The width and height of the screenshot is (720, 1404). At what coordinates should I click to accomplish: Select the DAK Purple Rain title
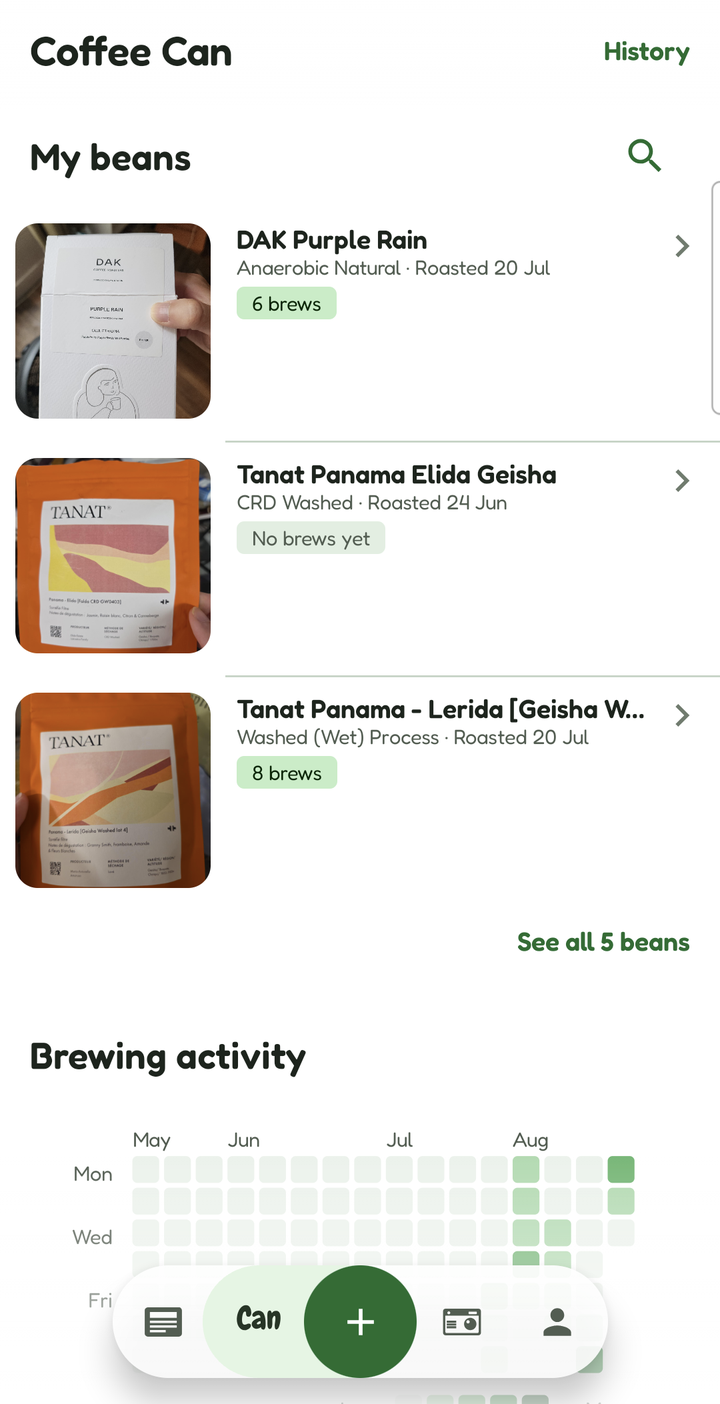(332, 240)
